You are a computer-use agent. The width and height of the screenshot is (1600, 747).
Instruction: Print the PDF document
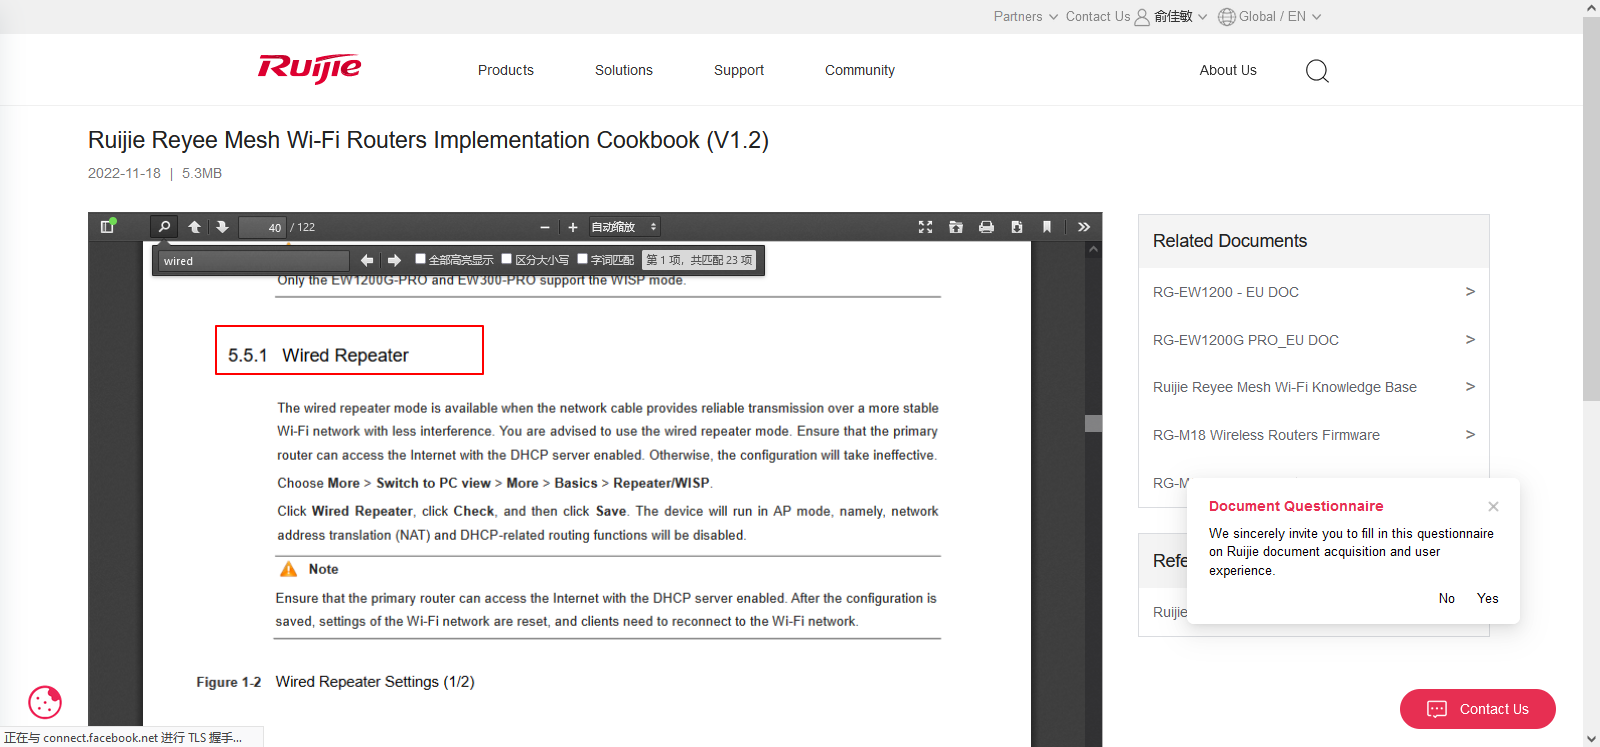[x=986, y=227]
